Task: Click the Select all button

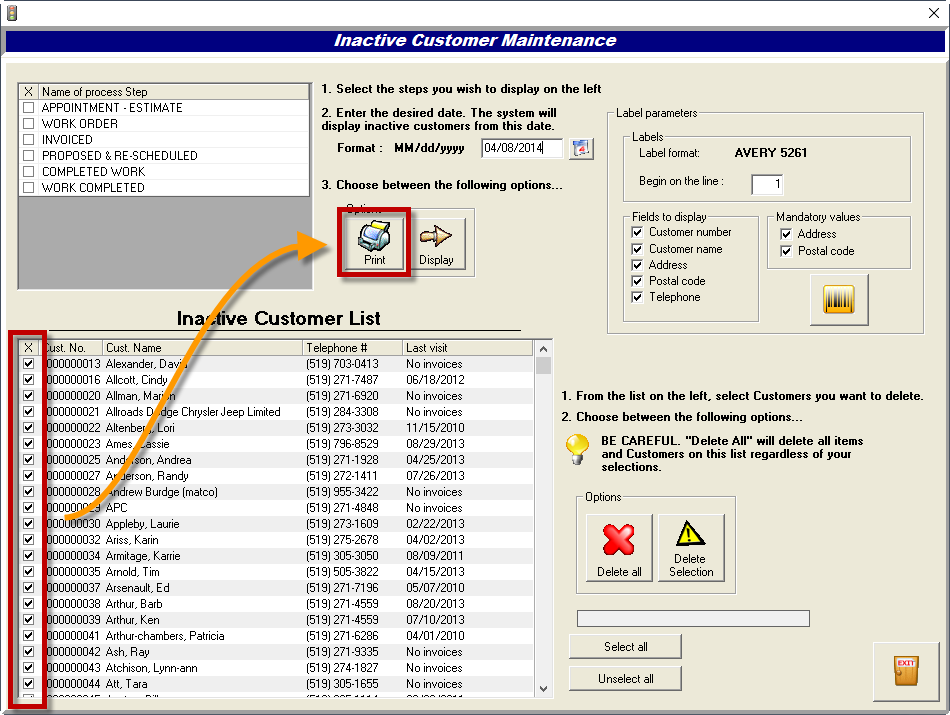Action: click(625, 646)
